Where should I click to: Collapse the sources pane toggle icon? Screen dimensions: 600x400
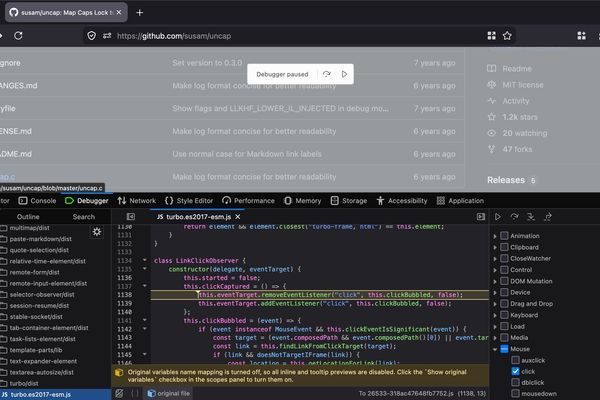[131, 217]
